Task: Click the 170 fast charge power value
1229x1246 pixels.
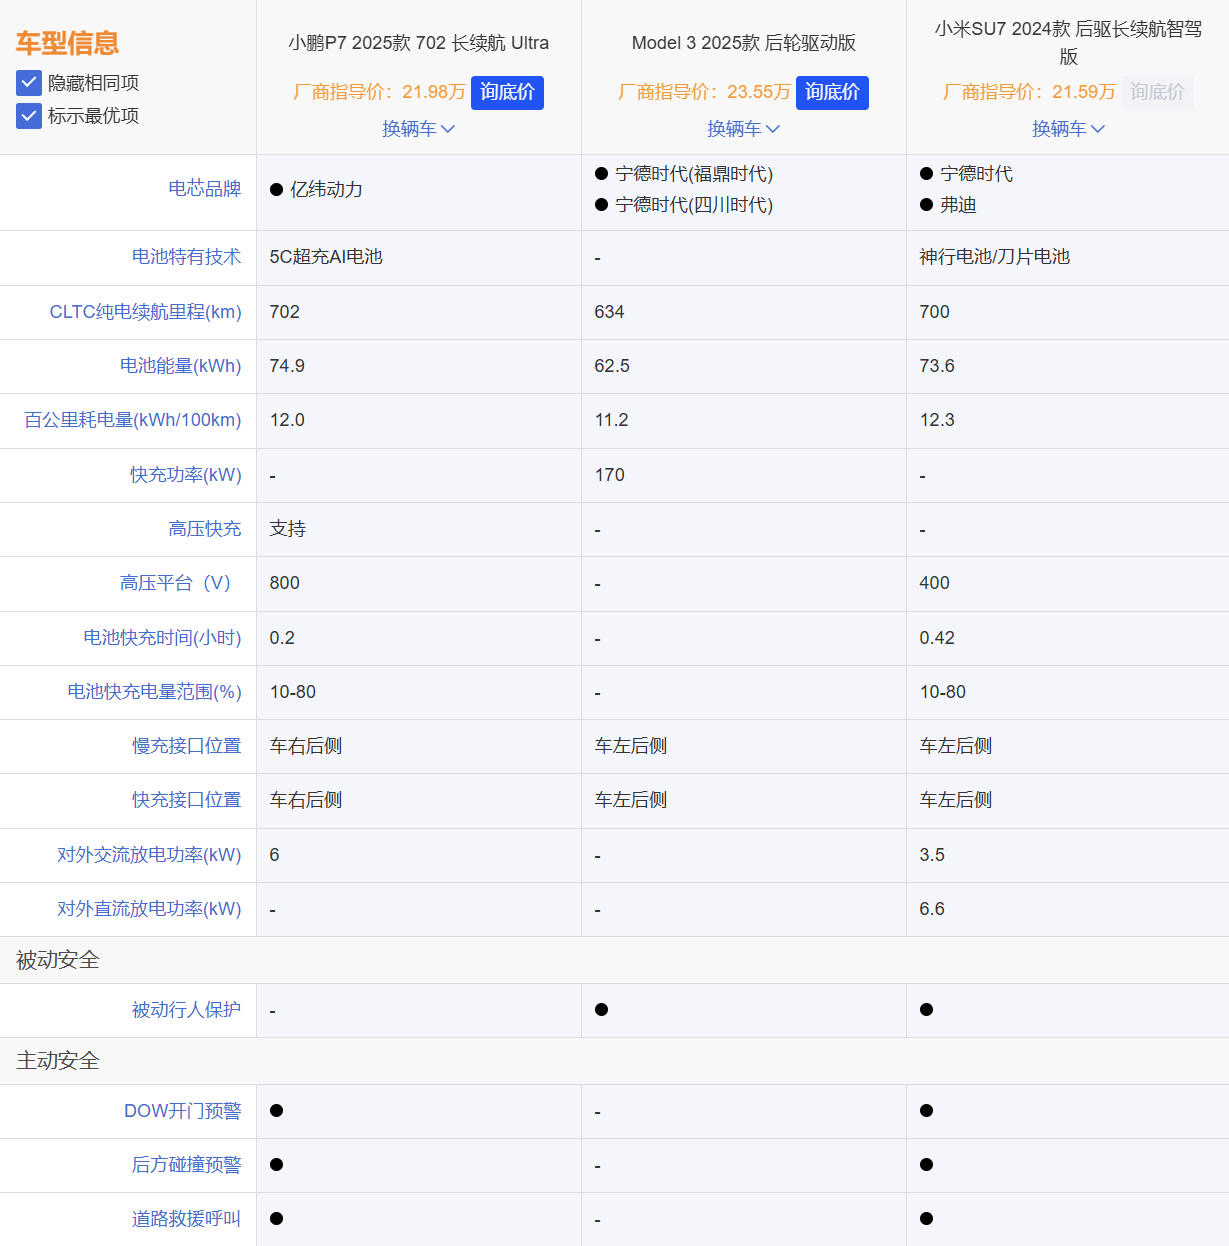Action: coord(609,475)
